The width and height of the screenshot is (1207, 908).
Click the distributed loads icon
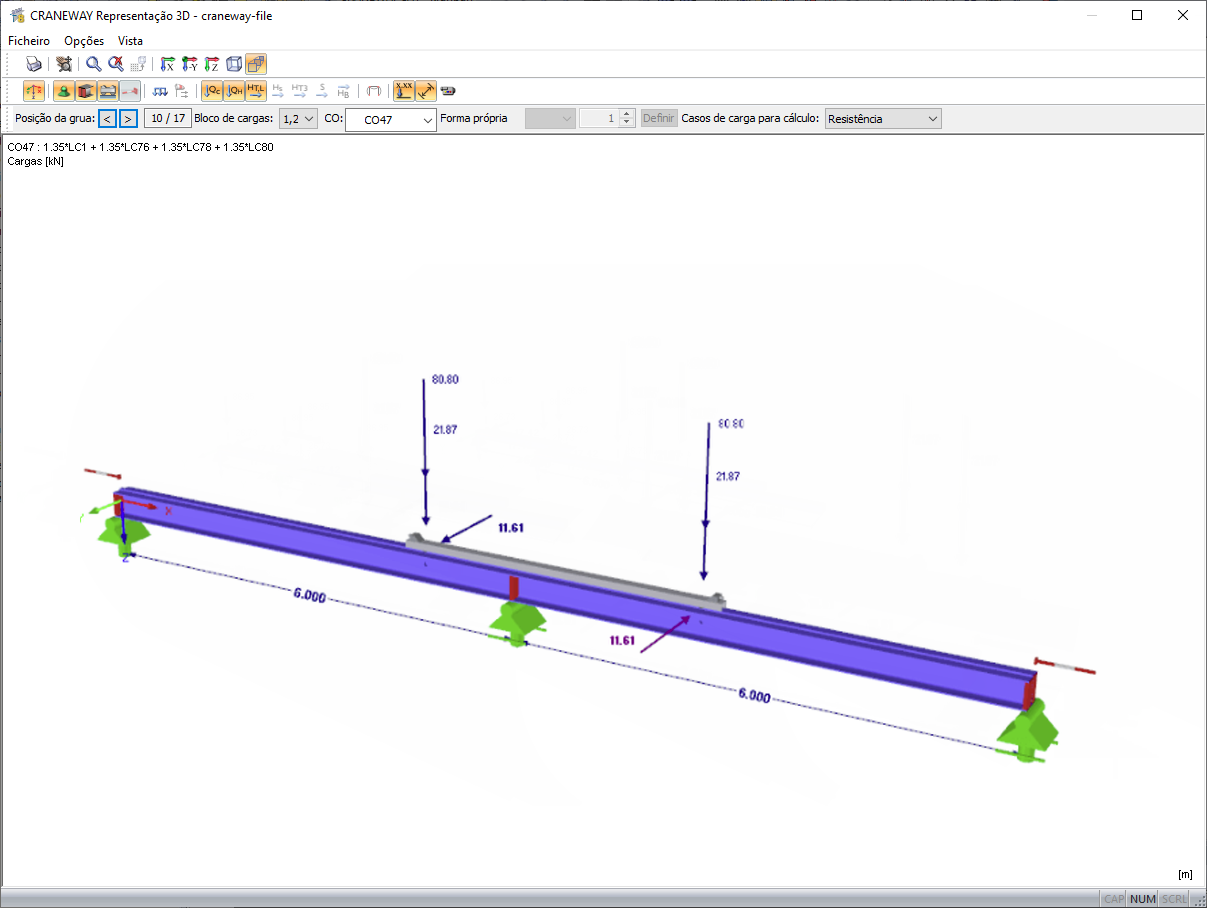point(160,91)
